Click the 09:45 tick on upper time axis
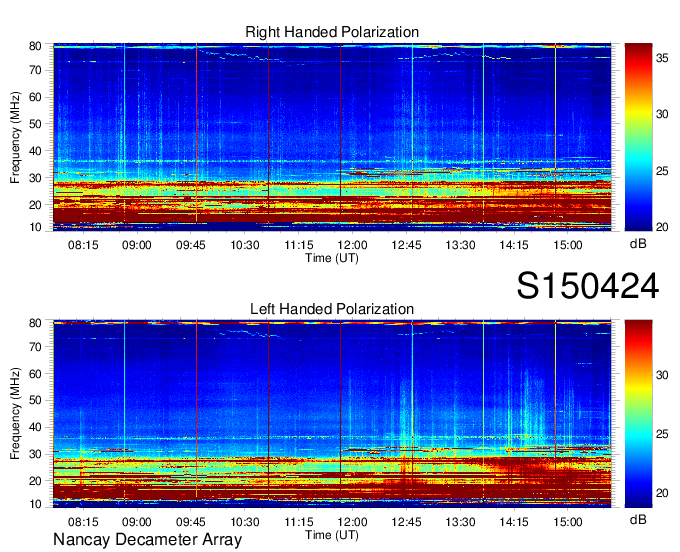Screen dimensions: 680x552 pyautogui.click(x=190, y=245)
